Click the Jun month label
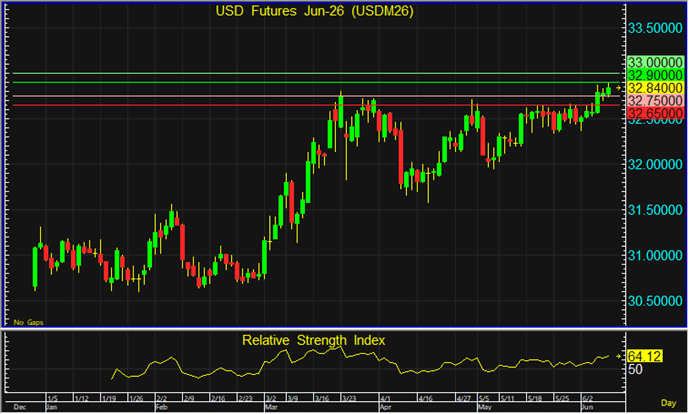The width and height of the screenshot is (689, 414). click(x=587, y=407)
